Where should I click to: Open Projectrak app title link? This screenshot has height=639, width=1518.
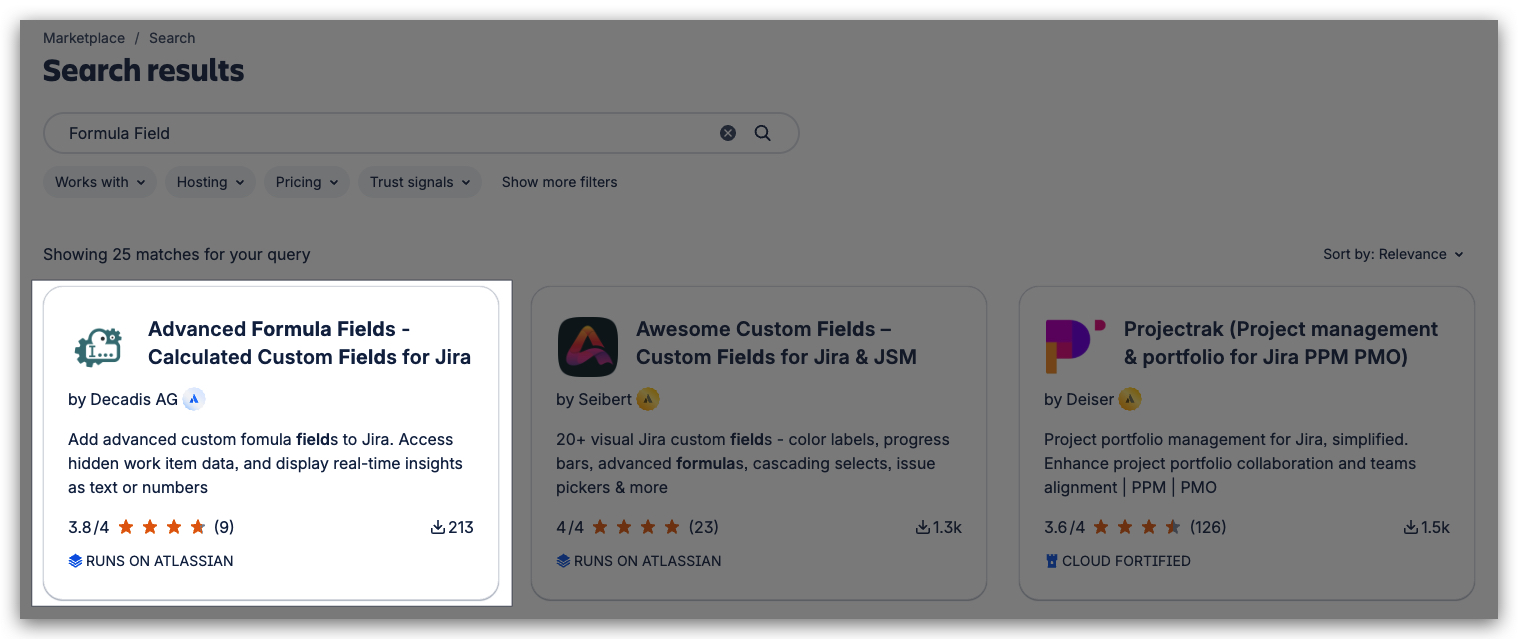click(1280, 343)
